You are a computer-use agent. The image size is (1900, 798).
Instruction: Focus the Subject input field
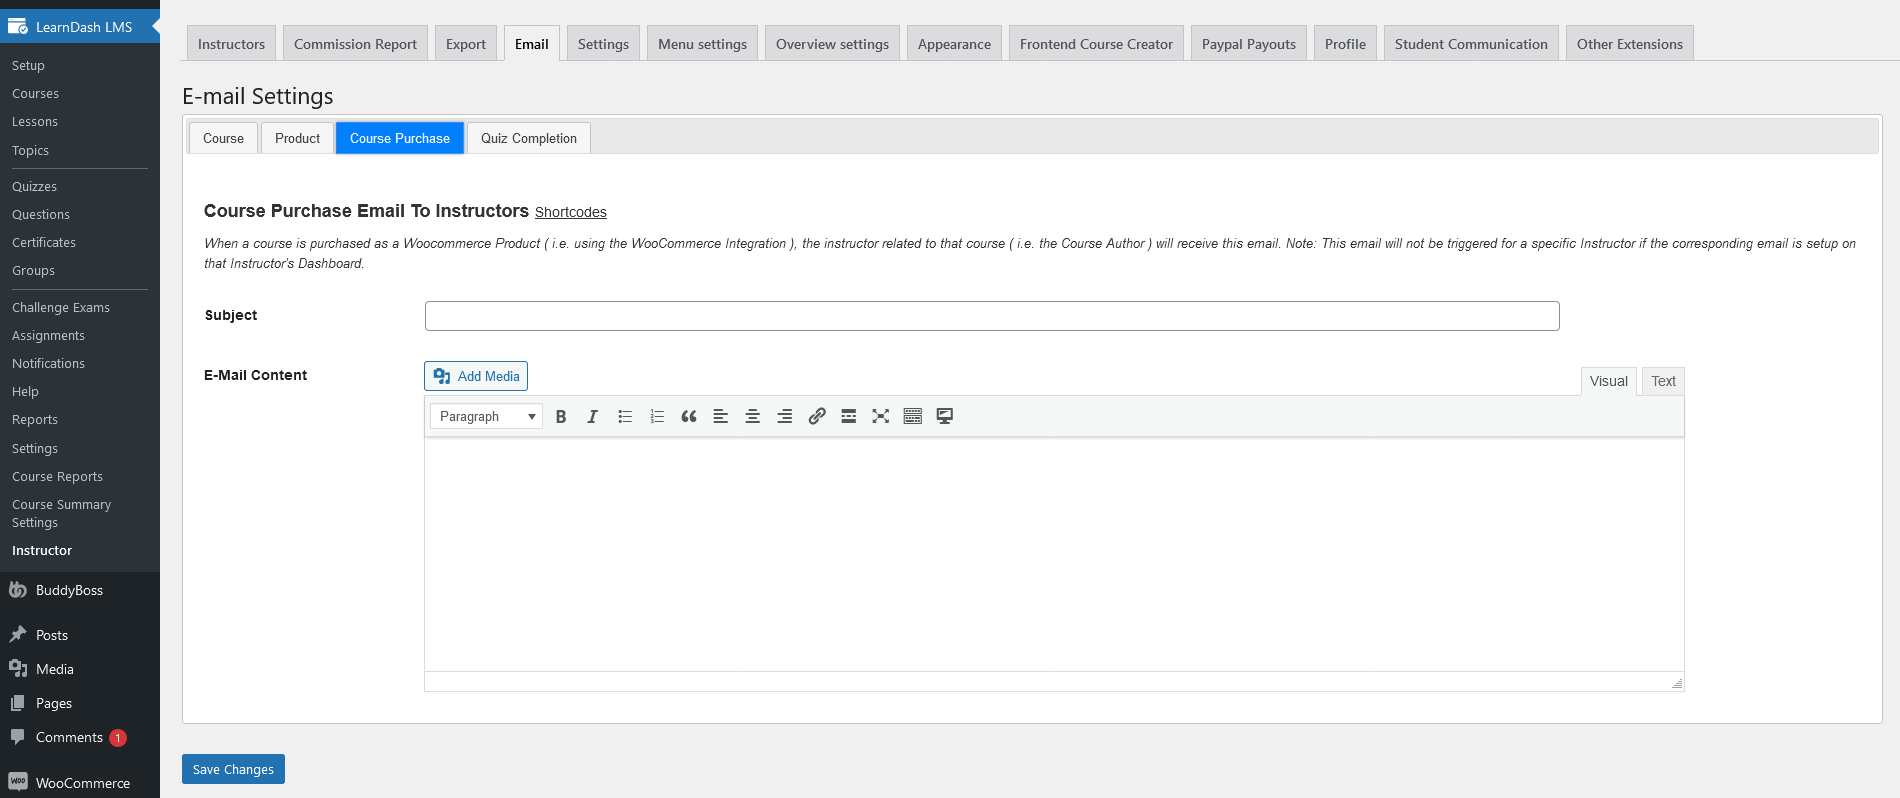pyautogui.click(x=992, y=316)
